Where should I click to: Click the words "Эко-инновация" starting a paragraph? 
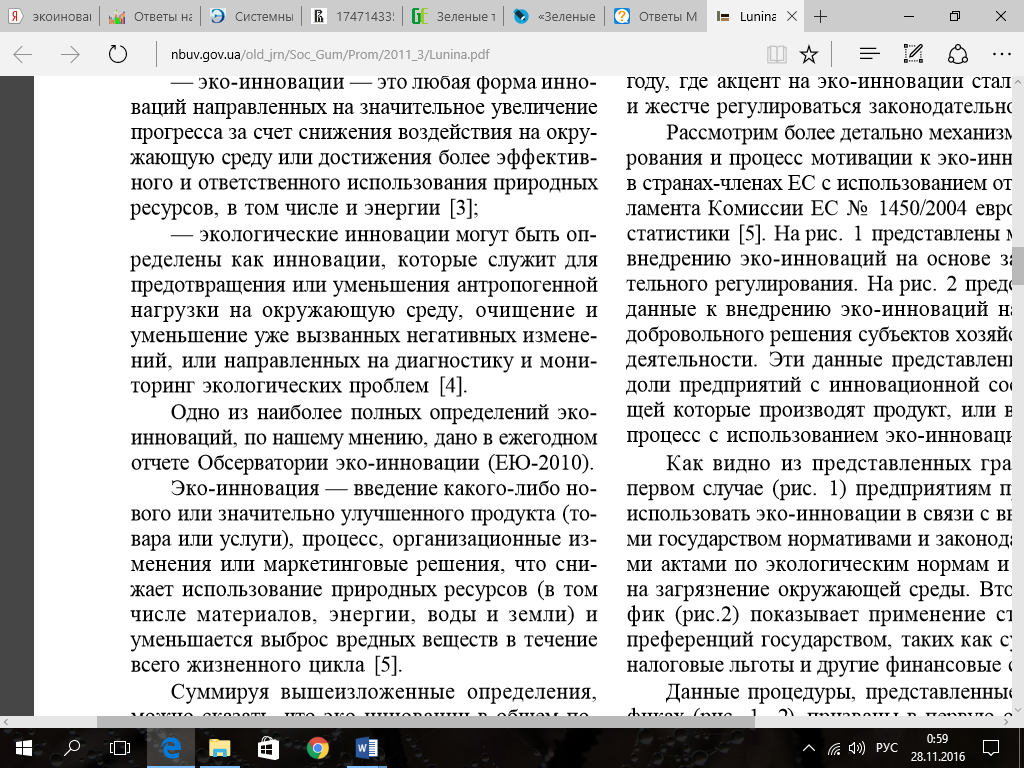click(x=245, y=488)
